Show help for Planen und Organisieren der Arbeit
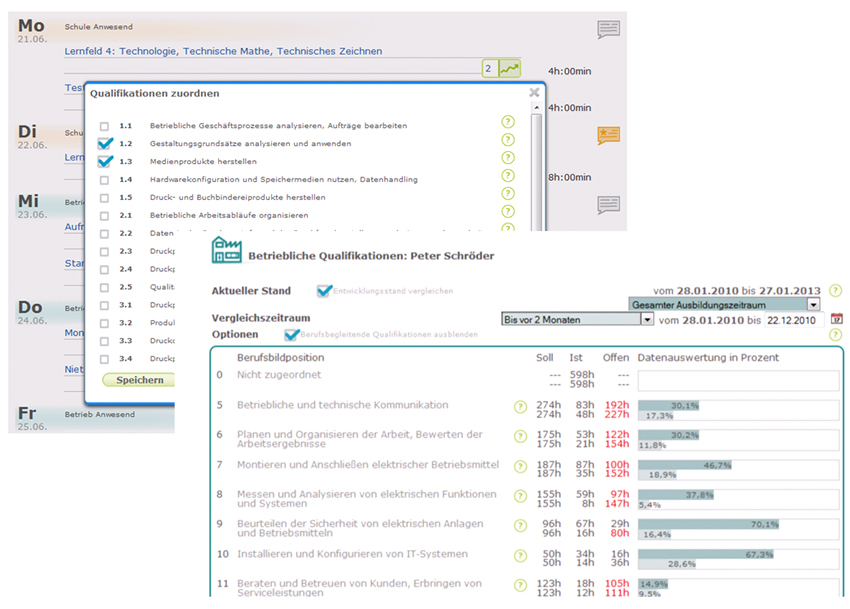 click(520, 436)
